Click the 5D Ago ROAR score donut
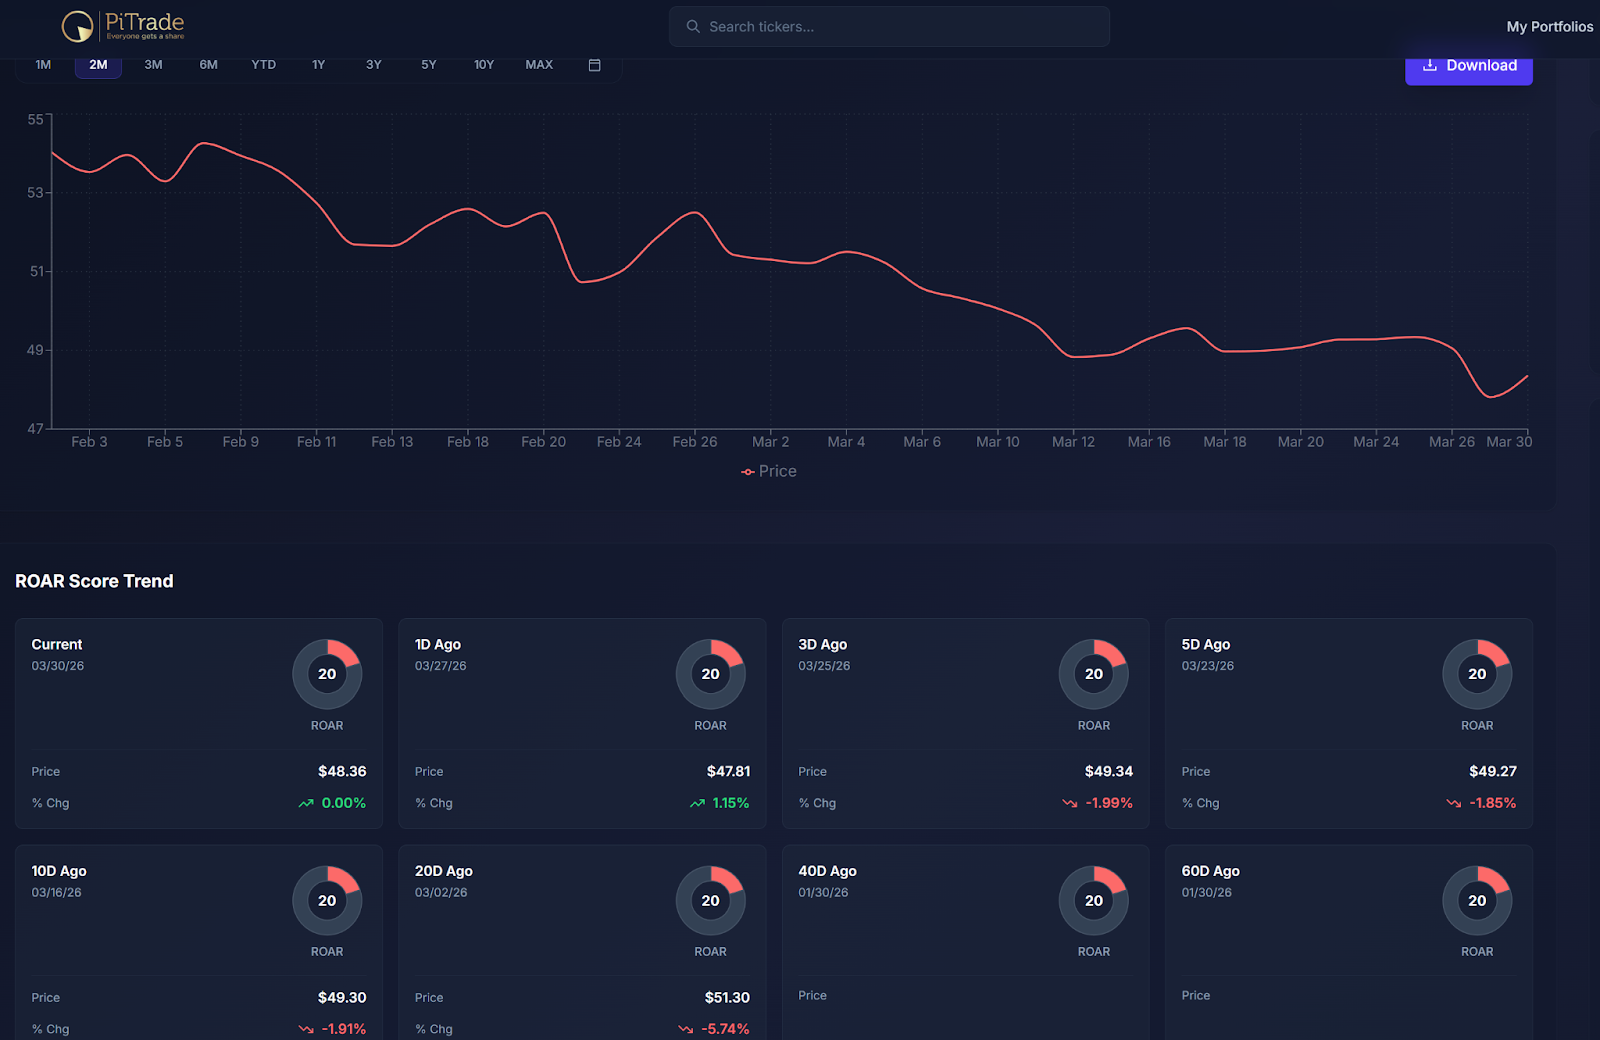The height and width of the screenshot is (1040, 1600). point(1477,674)
